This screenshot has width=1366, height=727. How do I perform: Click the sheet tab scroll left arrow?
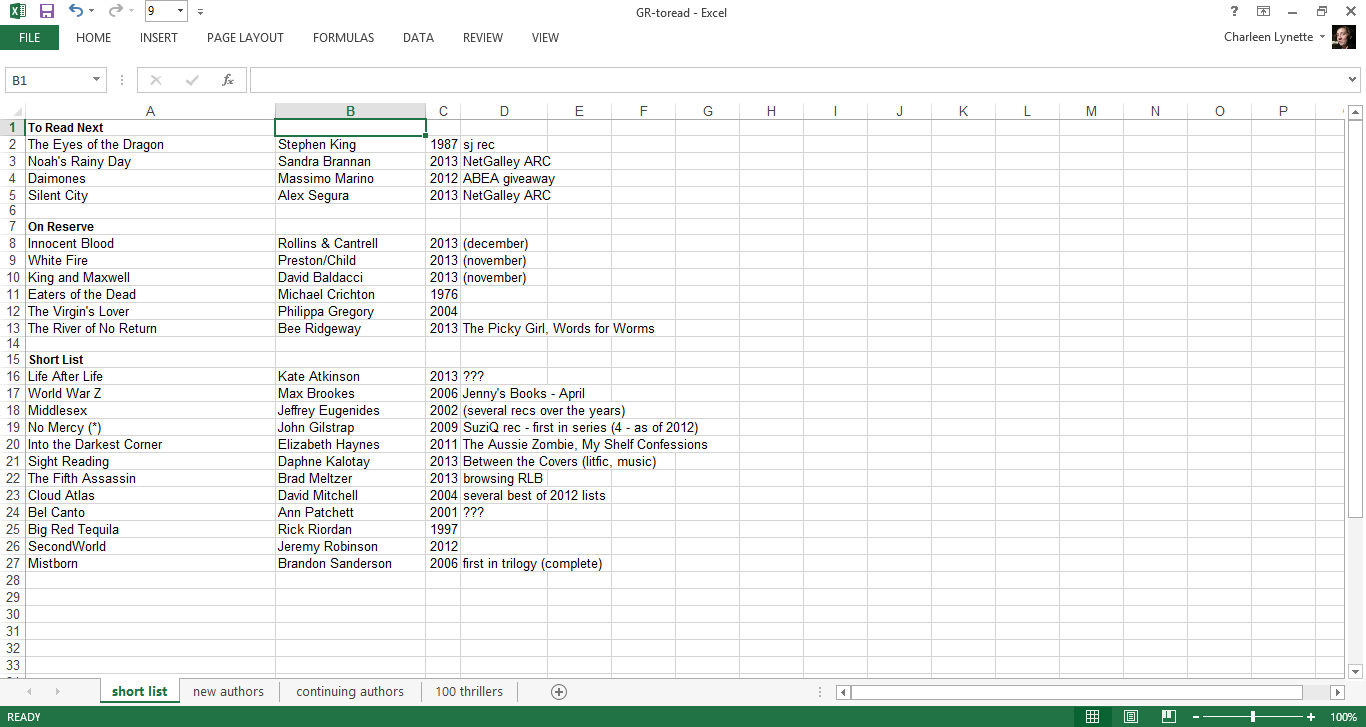pyautogui.click(x=29, y=692)
